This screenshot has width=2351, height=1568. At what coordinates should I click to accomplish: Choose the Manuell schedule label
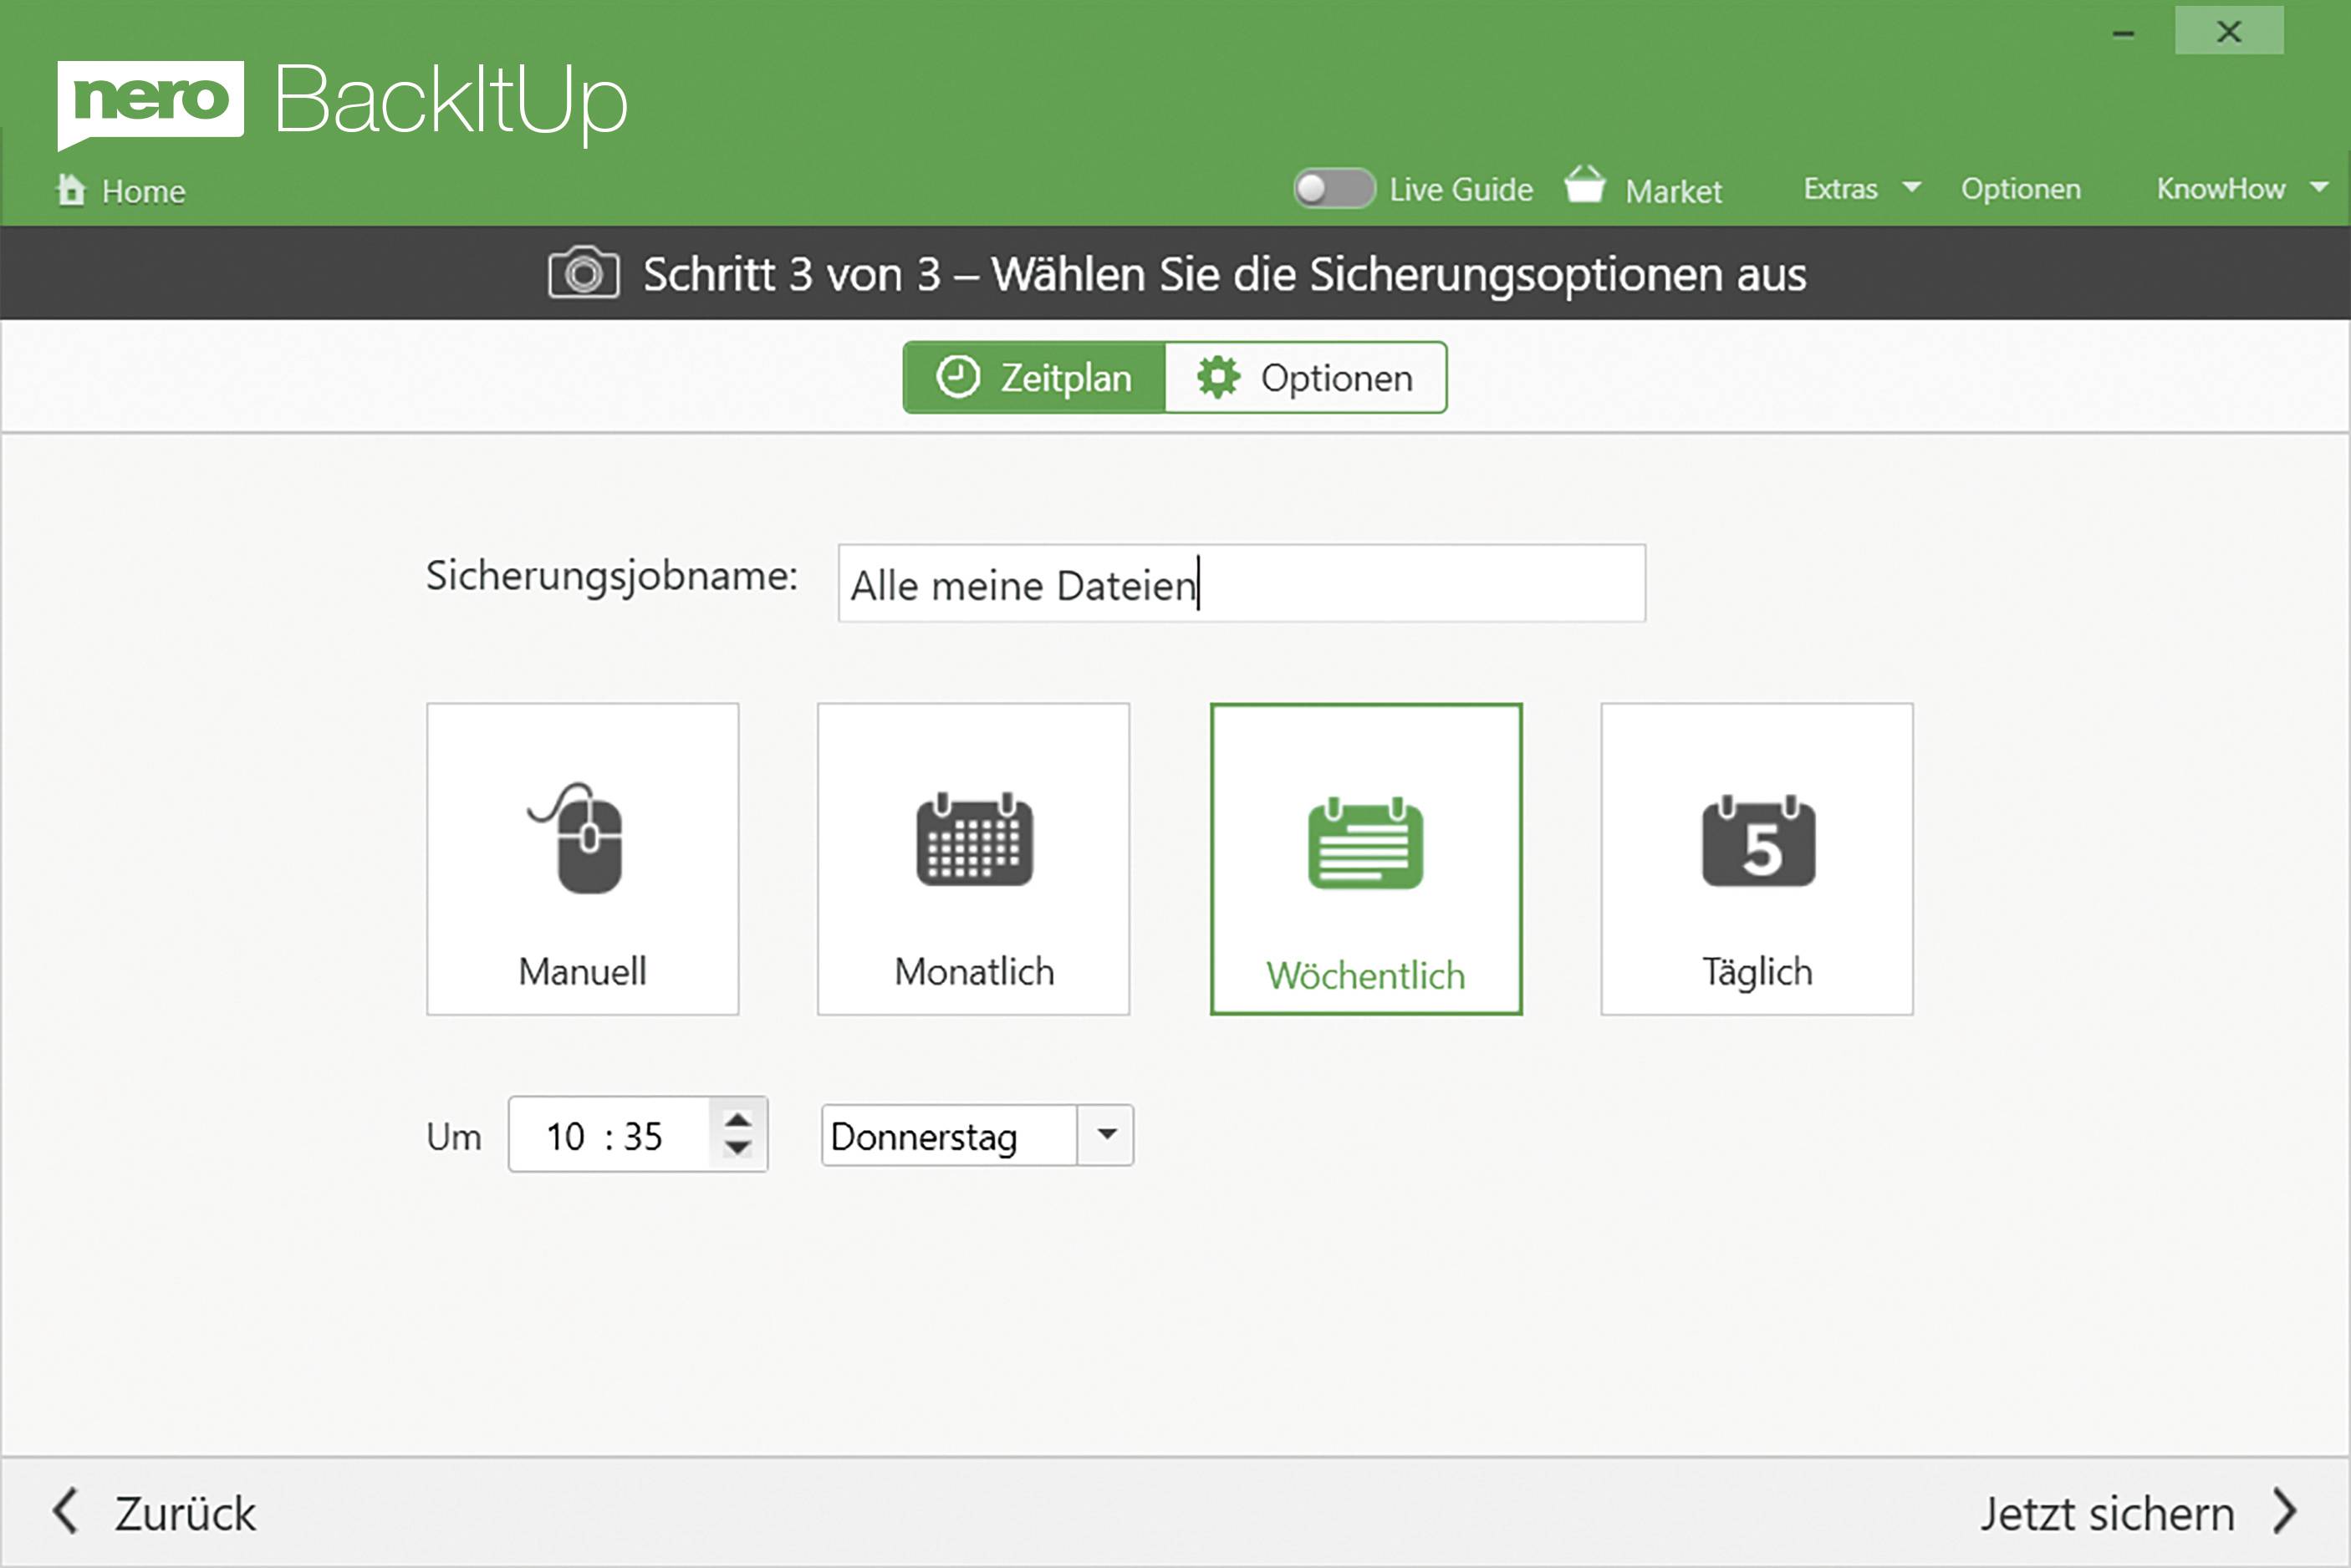582,971
